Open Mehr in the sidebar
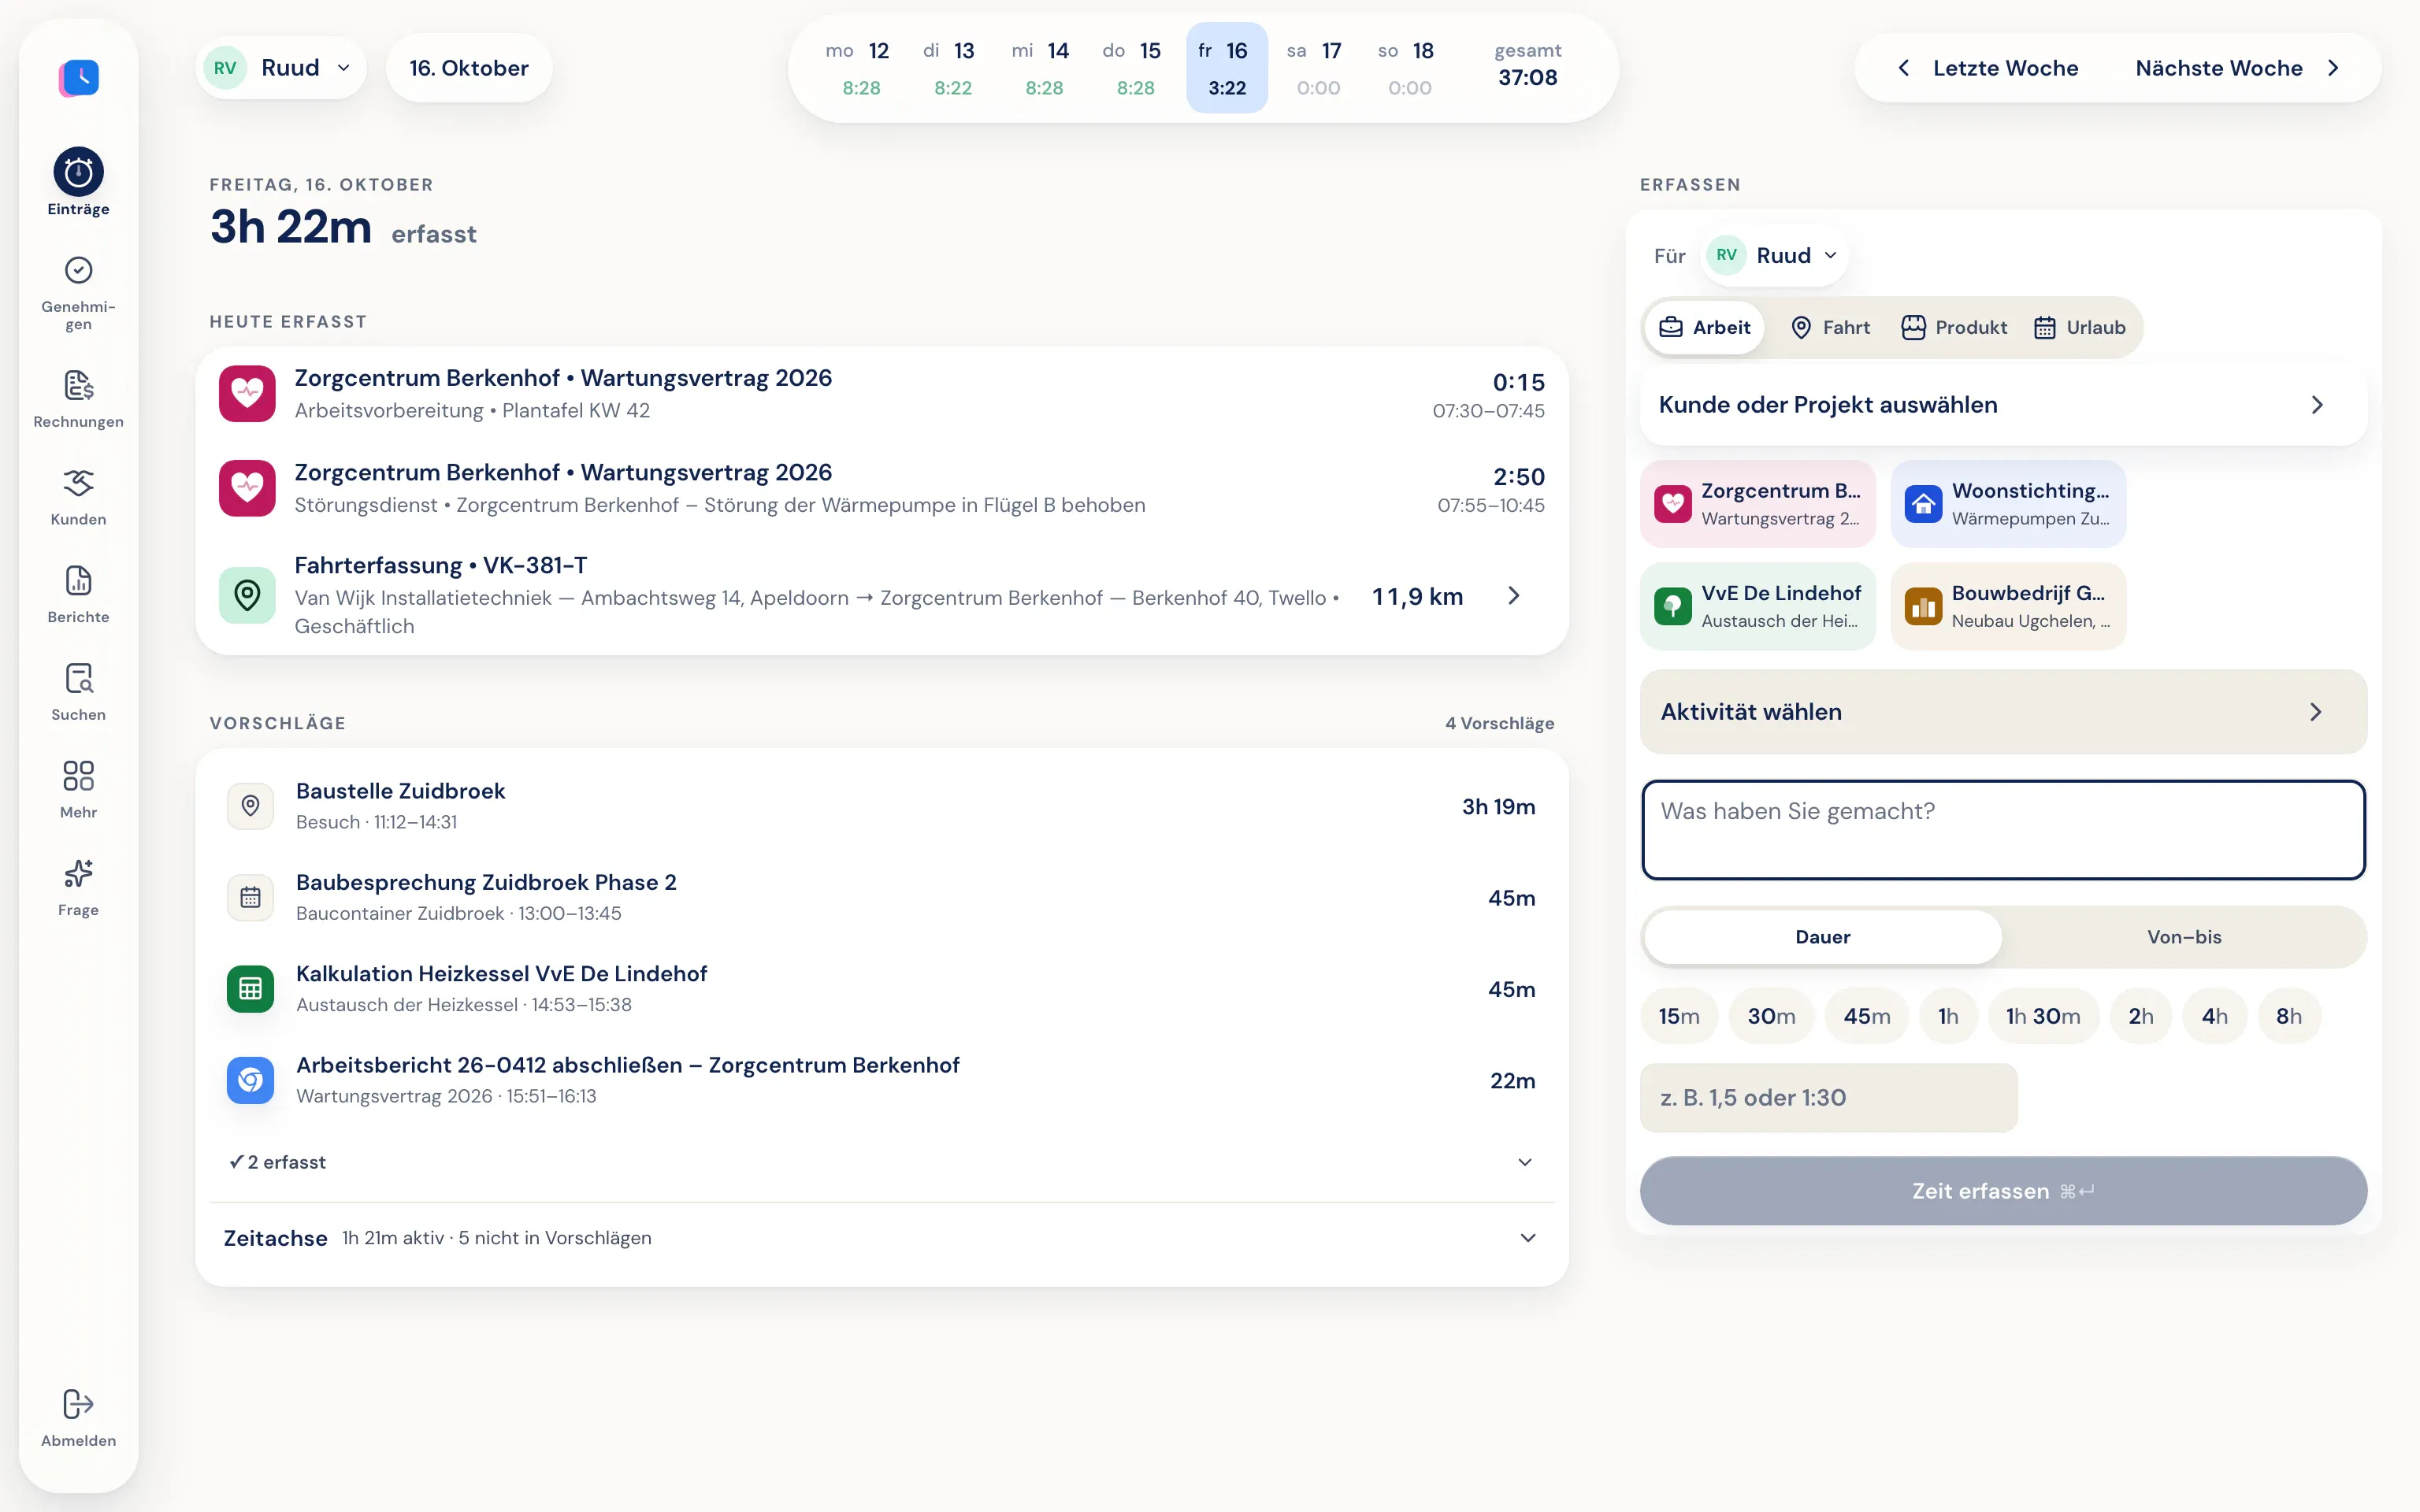This screenshot has height=1512, width=2420. [x=78, y=790]
